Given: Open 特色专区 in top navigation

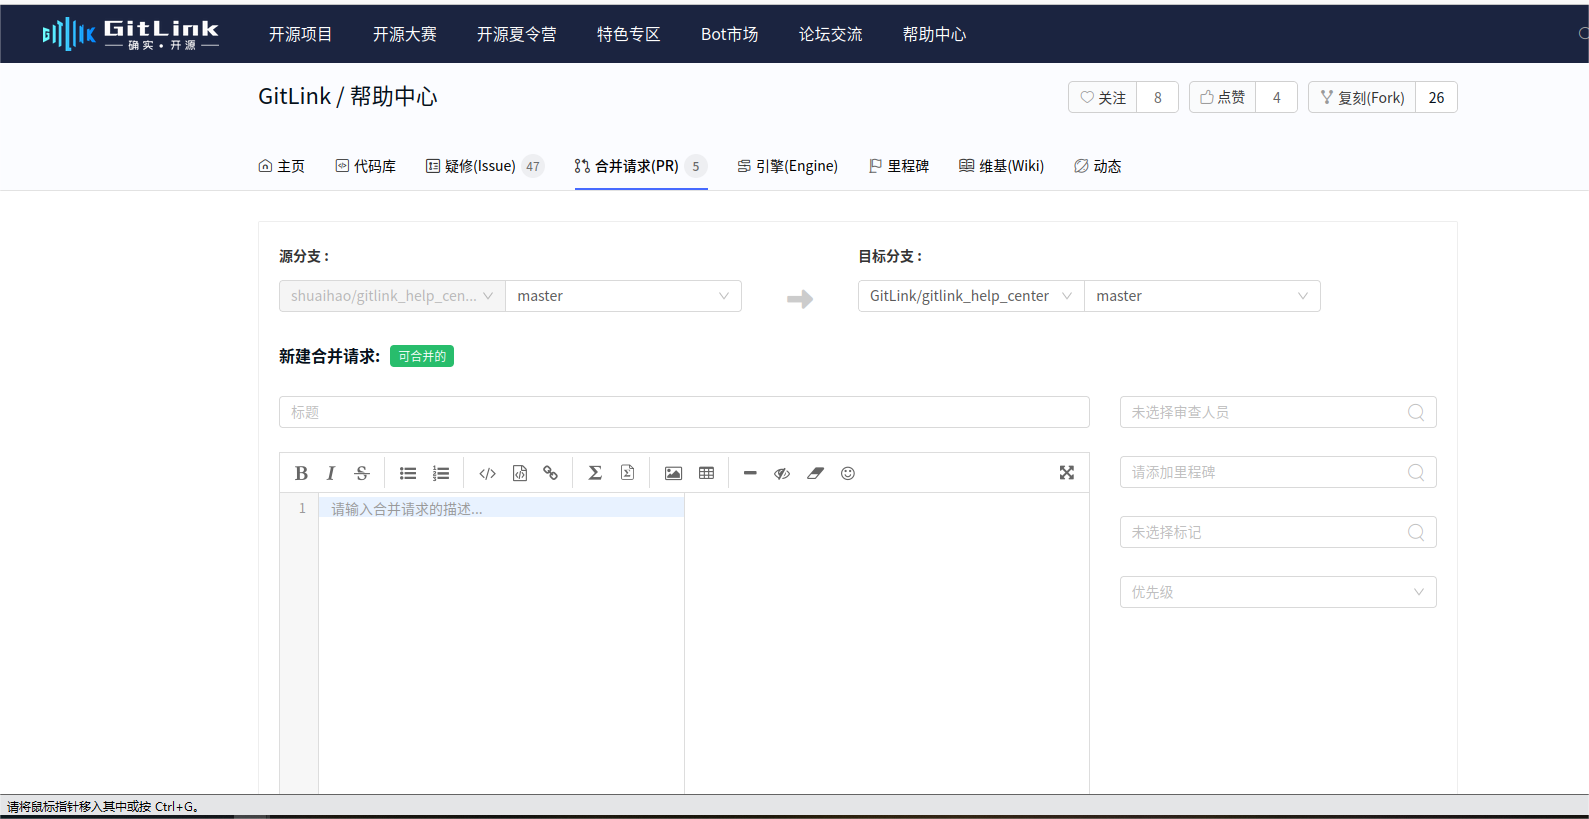Looking at the screenshot, I should 628,34.
